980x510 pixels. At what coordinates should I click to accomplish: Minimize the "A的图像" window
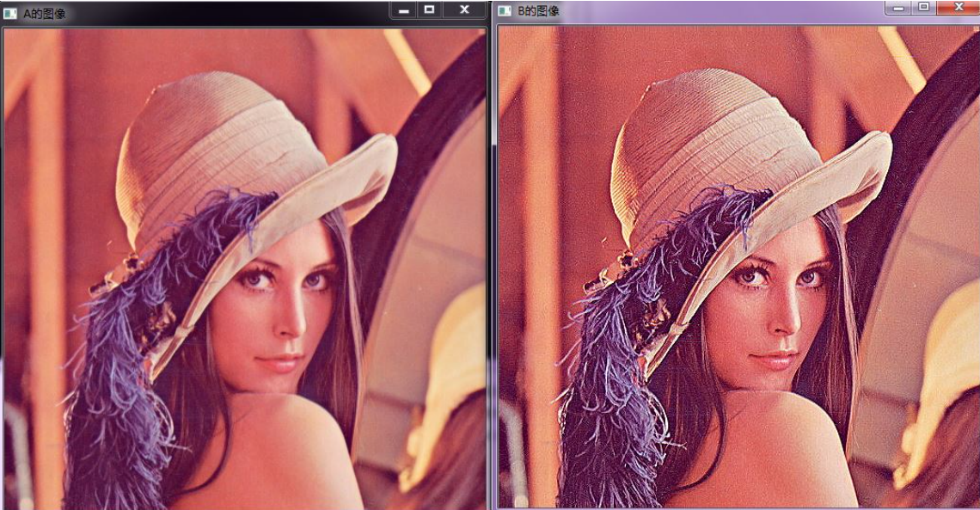(404, 10)
